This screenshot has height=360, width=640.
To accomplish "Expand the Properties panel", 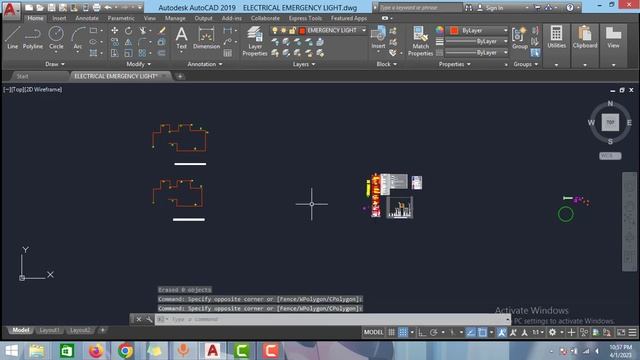I will (x=454, y=64).
